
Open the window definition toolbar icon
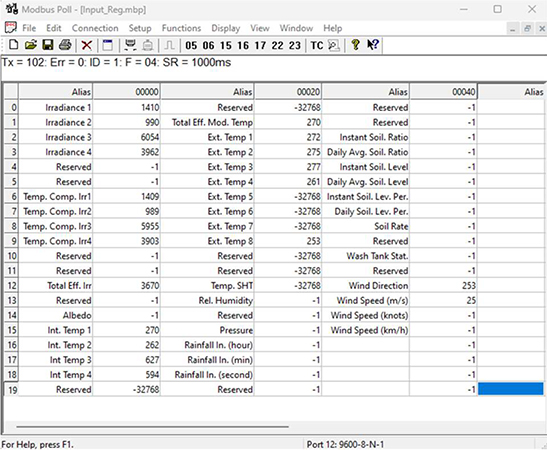point(108,45)
